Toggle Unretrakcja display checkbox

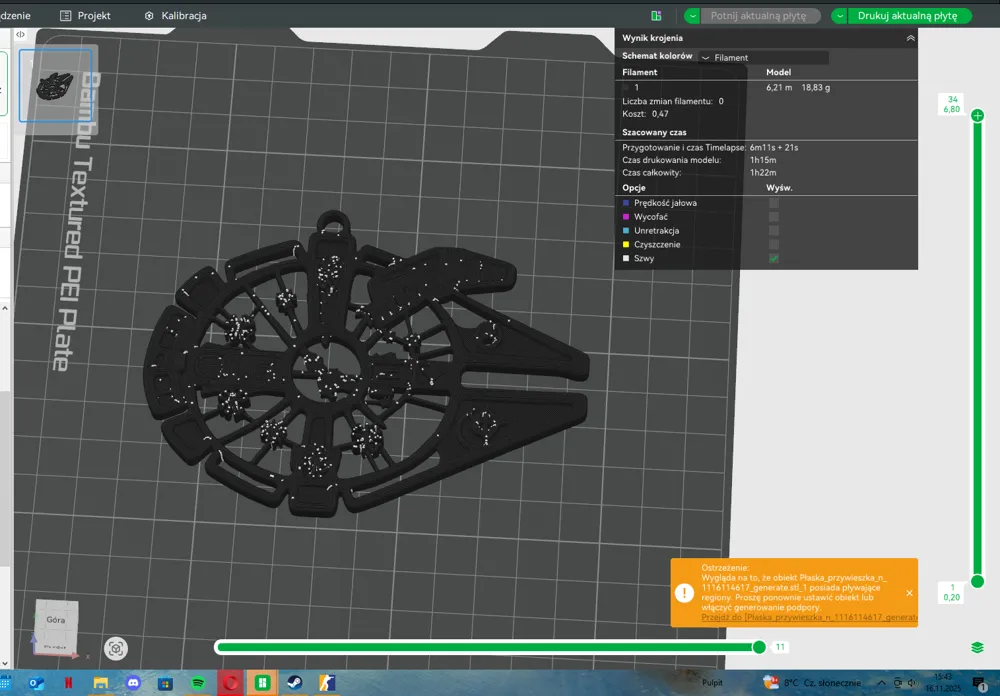pyautogui.click(x=774, y=230)
